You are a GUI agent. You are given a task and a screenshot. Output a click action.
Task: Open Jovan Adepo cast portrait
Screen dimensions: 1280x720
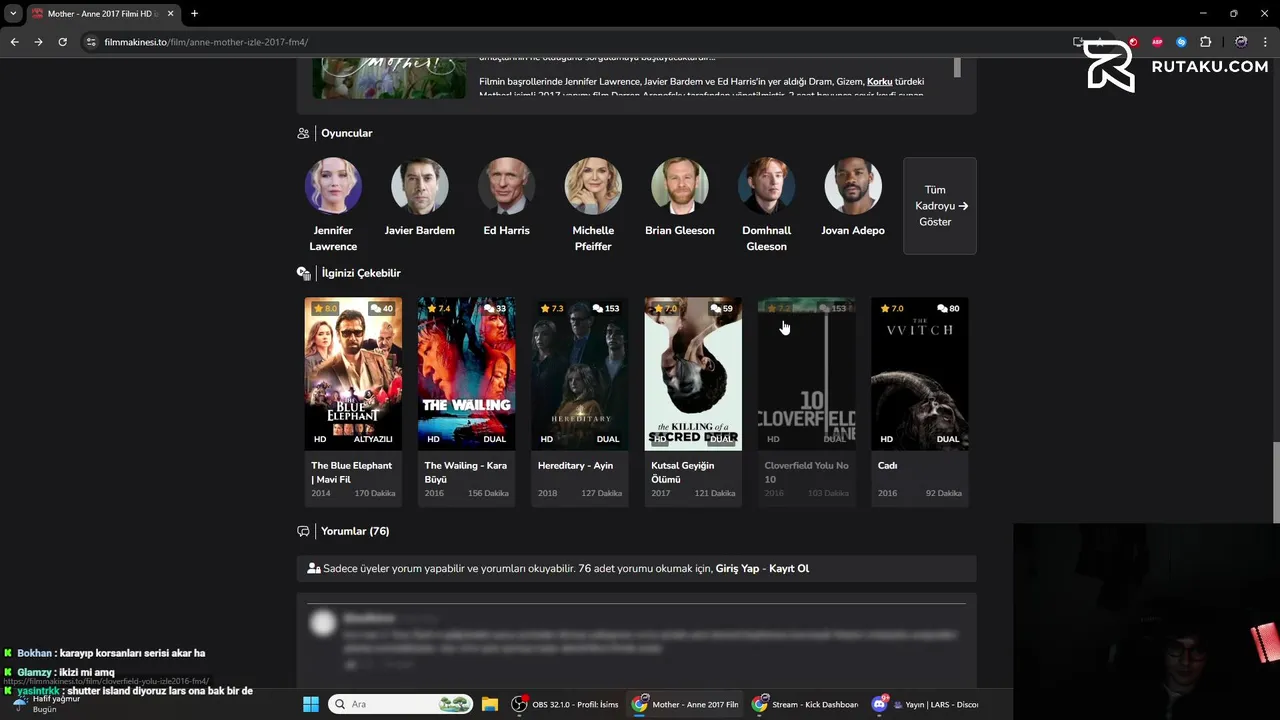(853, 186)
